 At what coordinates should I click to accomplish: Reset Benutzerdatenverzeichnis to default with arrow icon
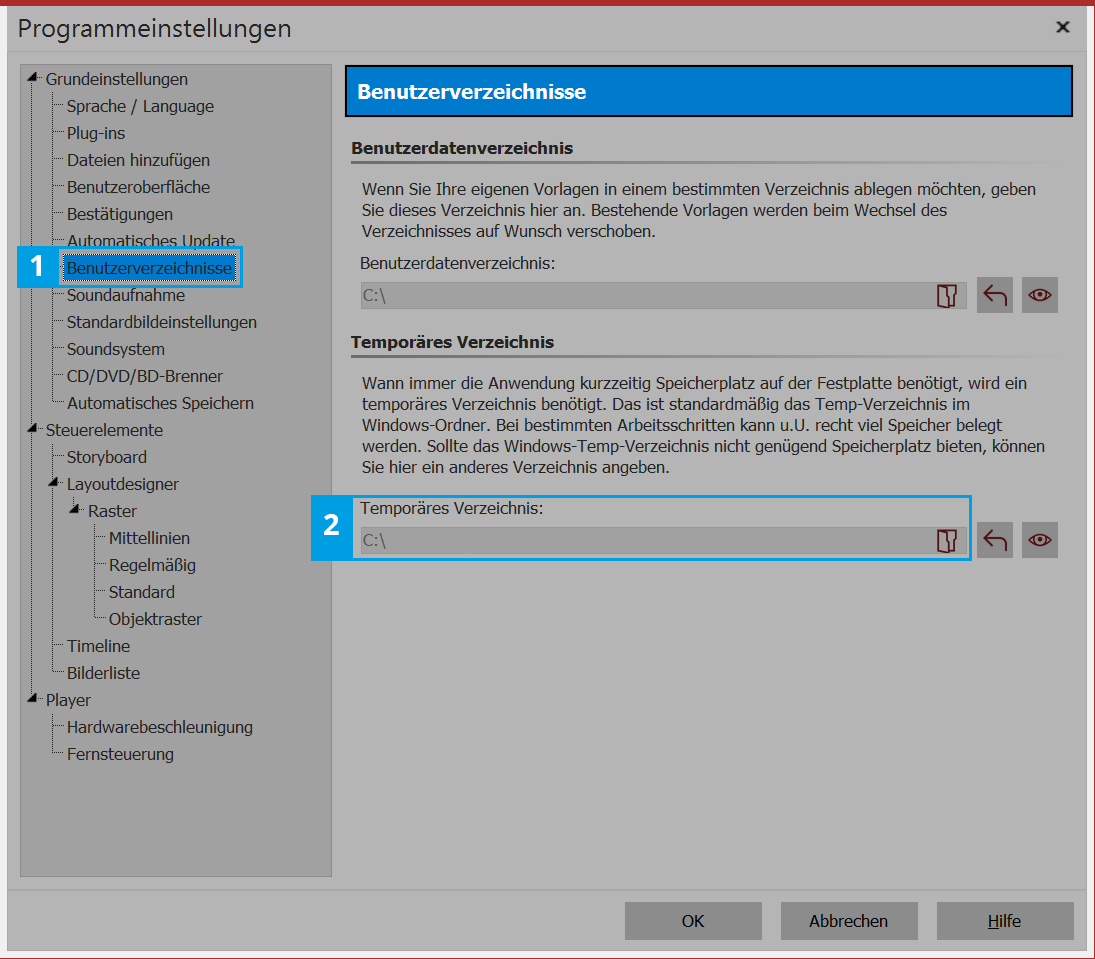995,296
